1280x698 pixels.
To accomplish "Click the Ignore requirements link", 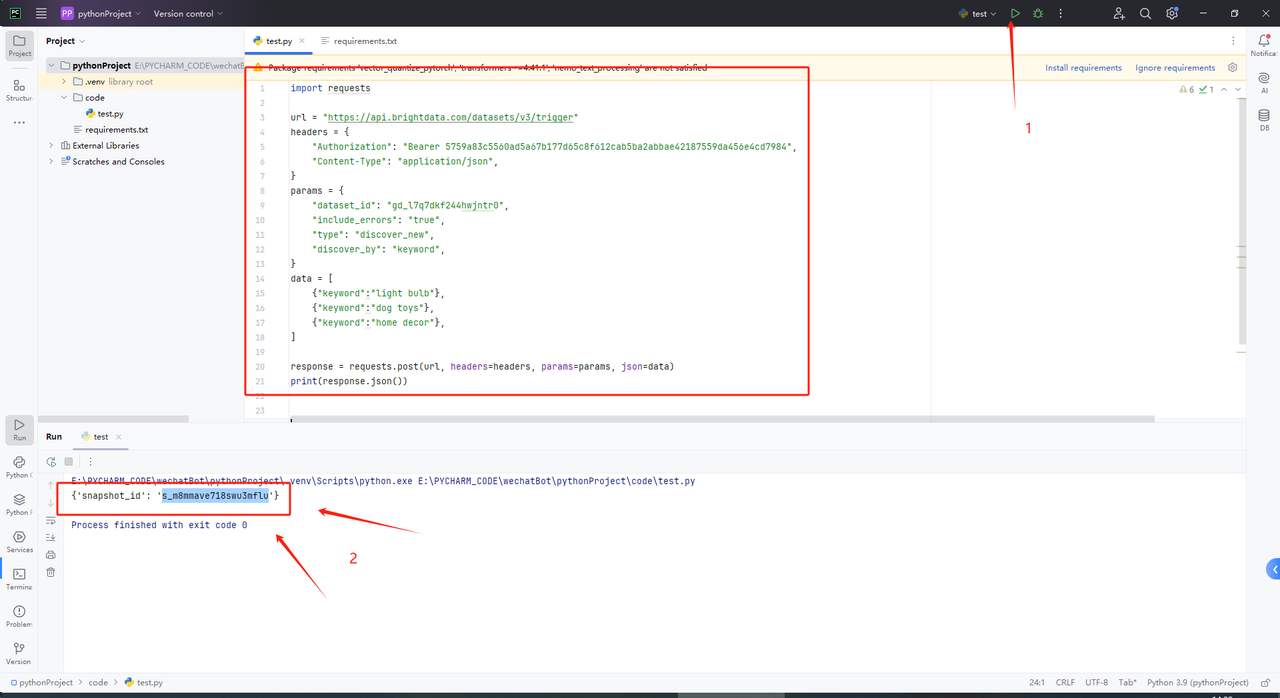I will tap(1175, 68).
